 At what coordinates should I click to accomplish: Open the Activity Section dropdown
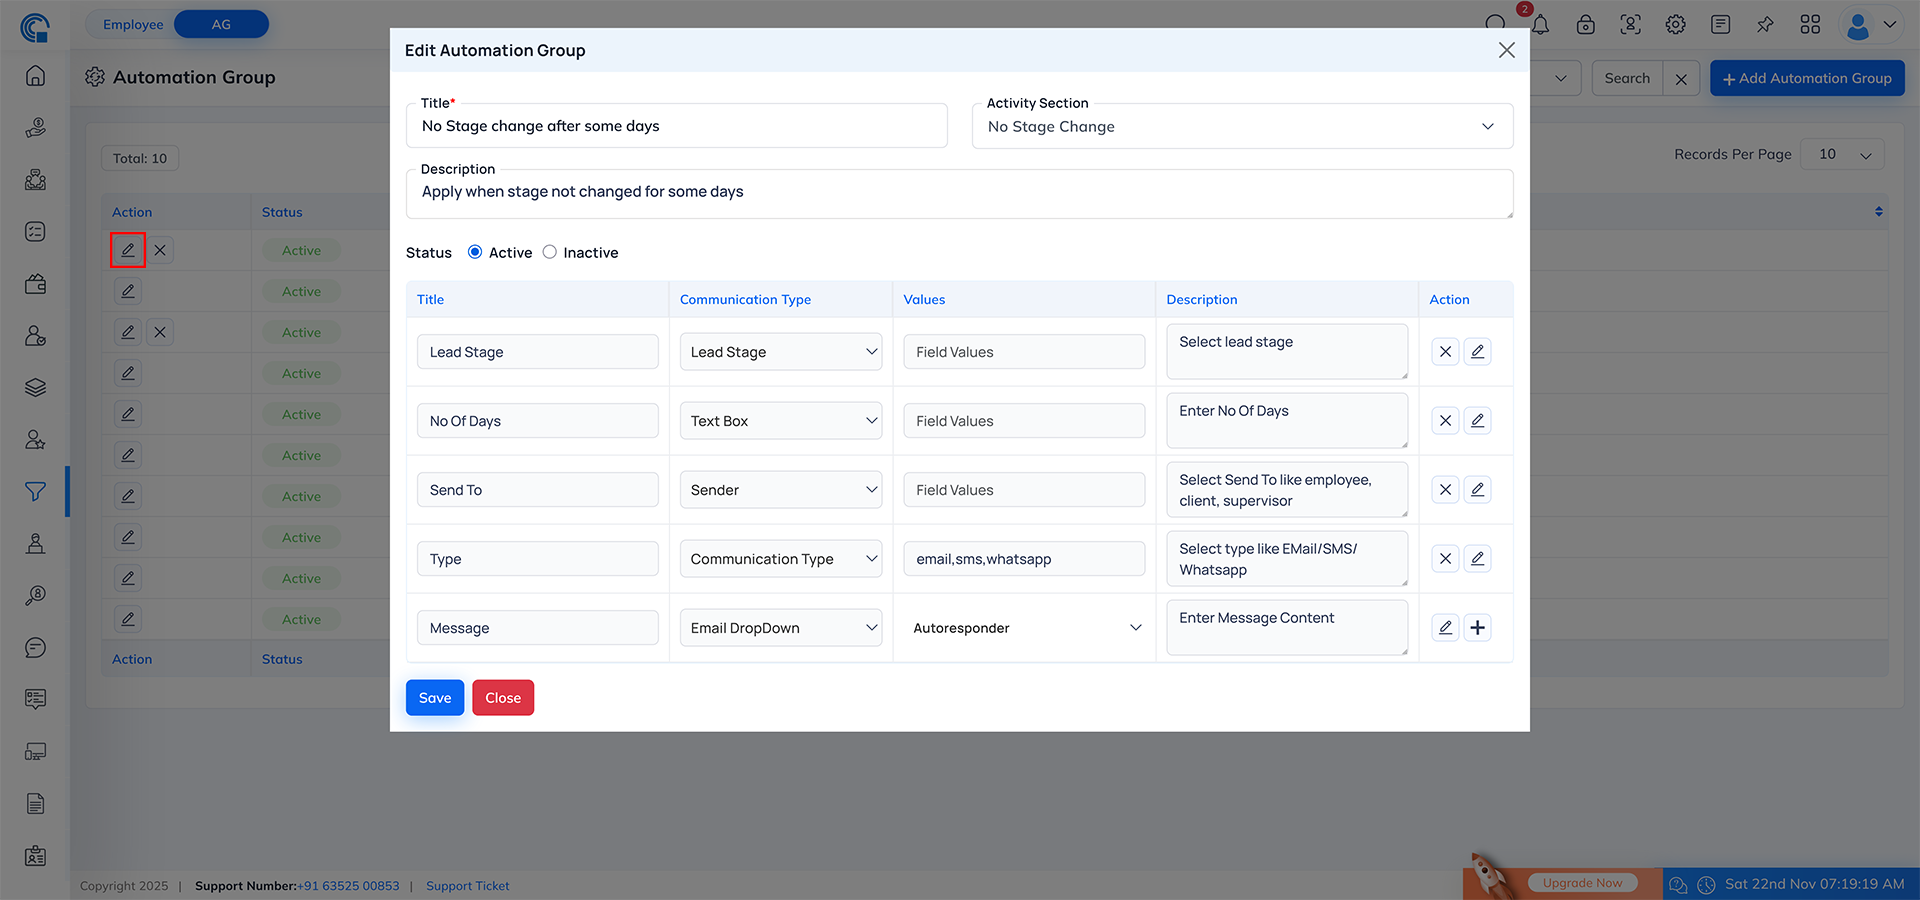(x=1241, y=127)
